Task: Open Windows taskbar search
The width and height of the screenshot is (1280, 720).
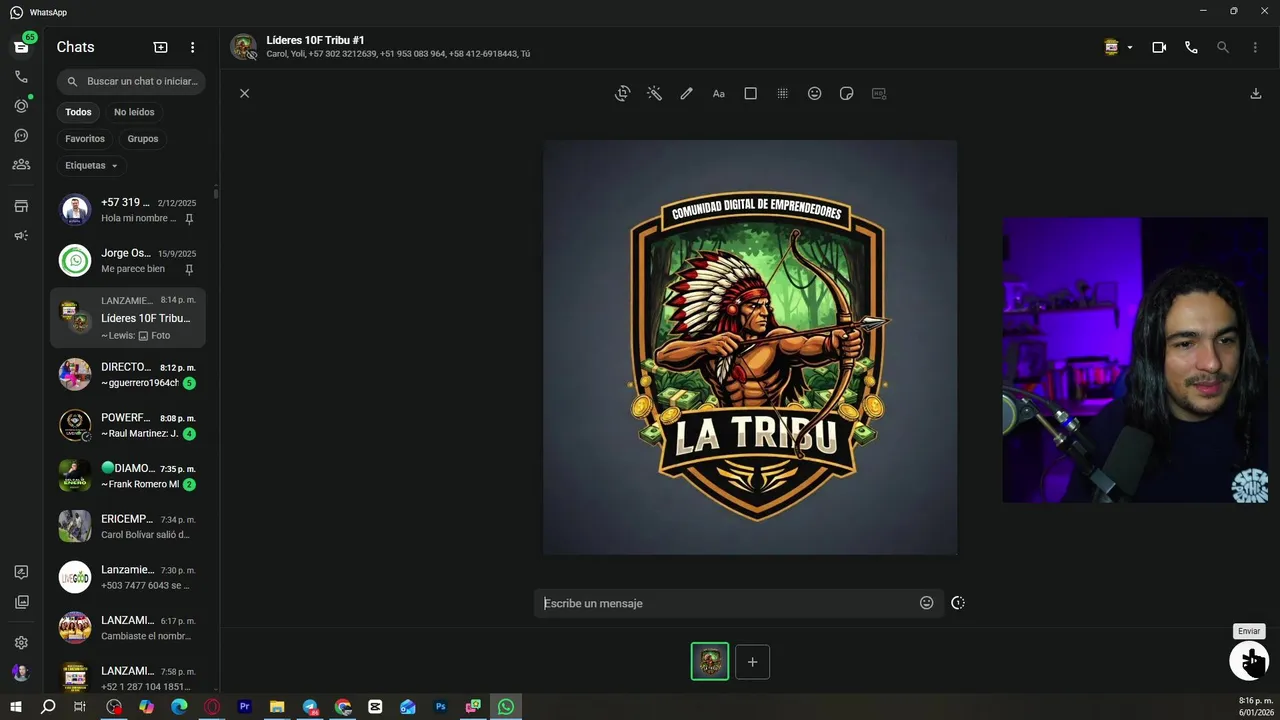Action: click(x=48, y=707)
